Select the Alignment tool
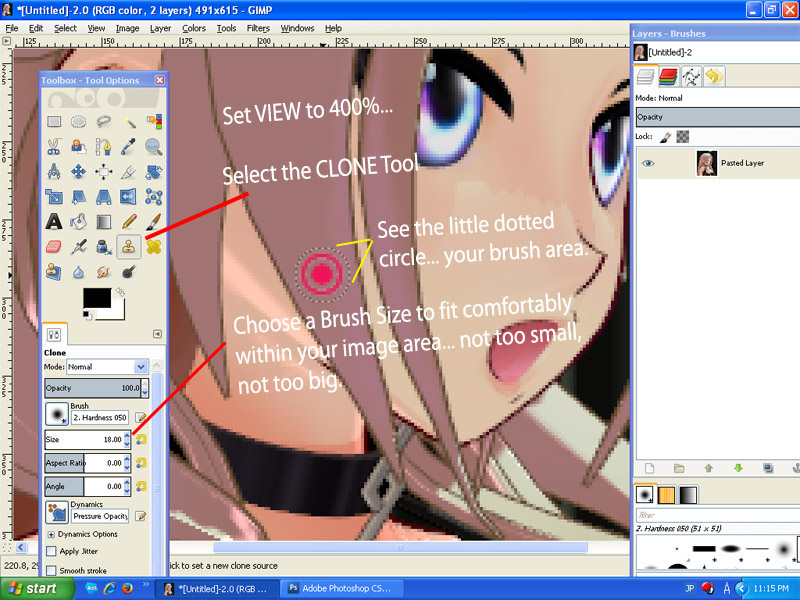Viewport: 800px width, 600px height. click(104, 172)
